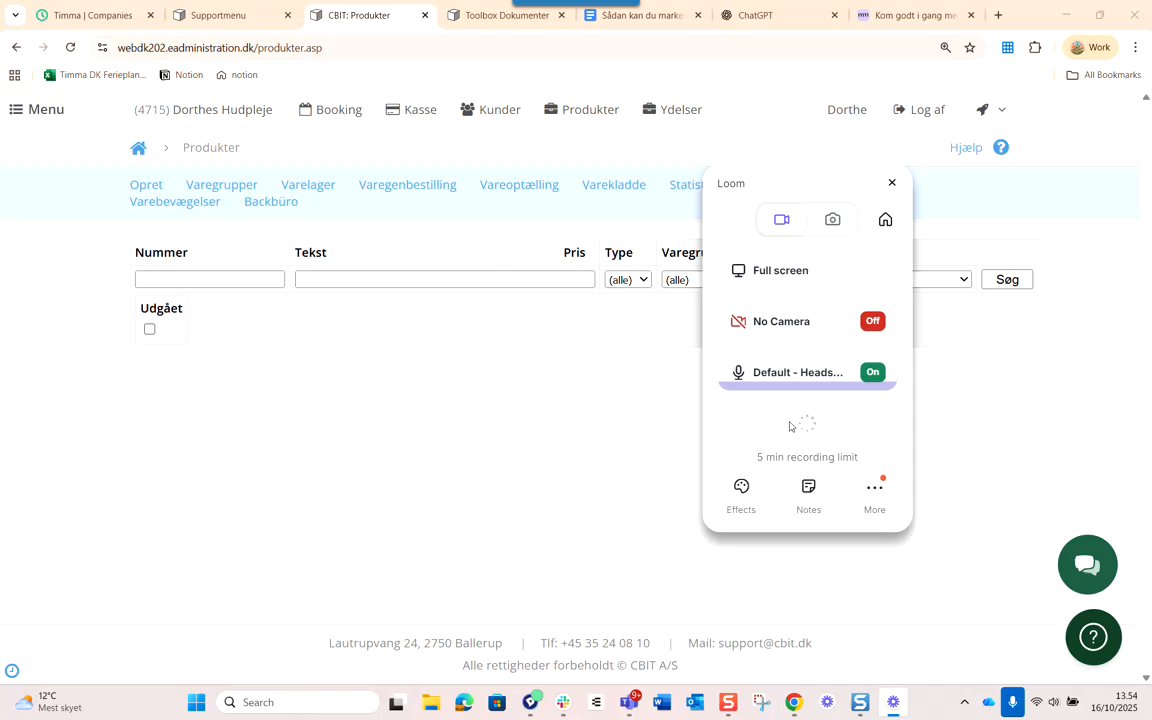Open Loom More options
Image resolution: width=1152 pixels, height=720 pixels.
874,496
